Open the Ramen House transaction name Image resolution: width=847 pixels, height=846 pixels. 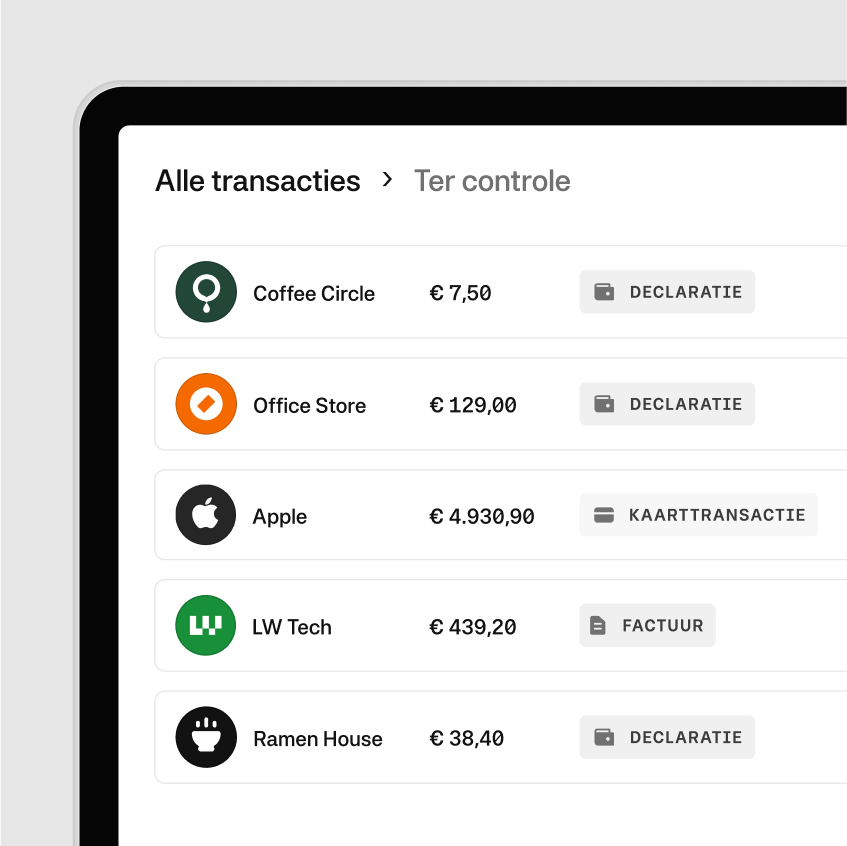[318, 738]
